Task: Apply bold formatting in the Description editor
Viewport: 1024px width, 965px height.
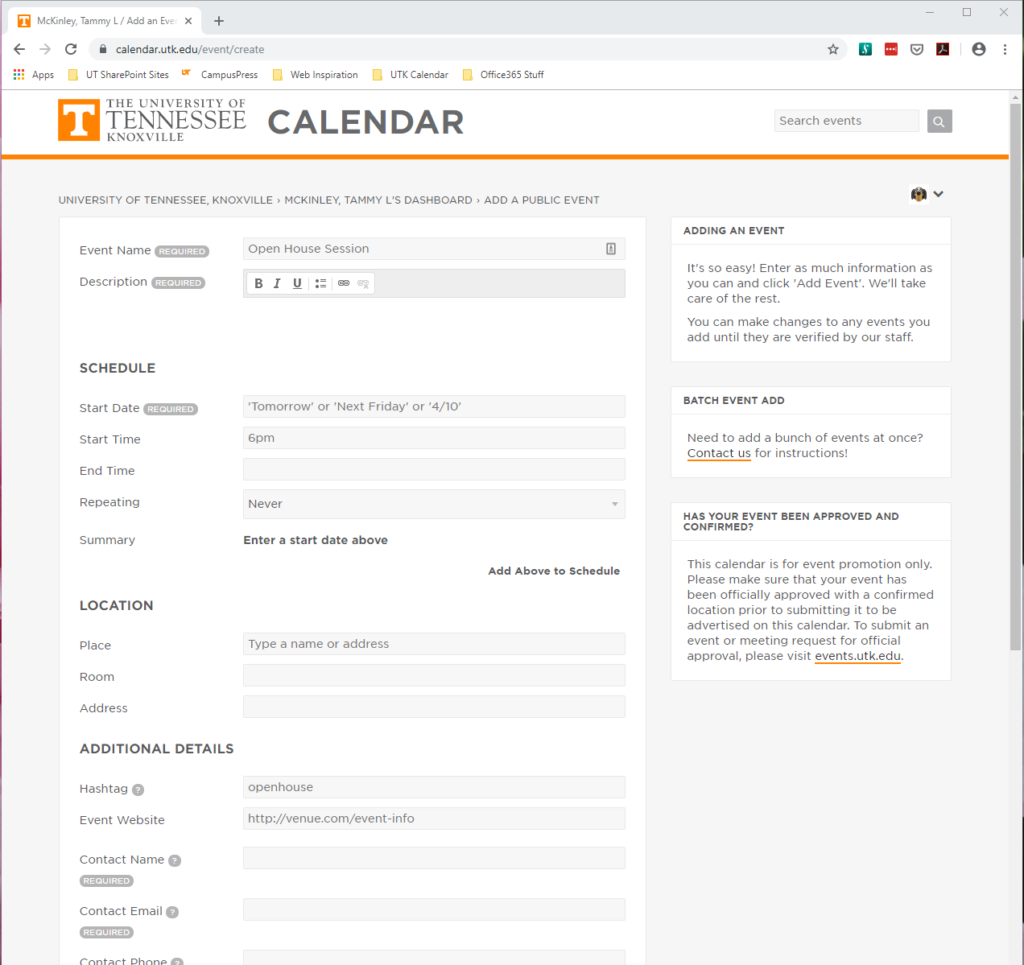Action: click(258, 283)
